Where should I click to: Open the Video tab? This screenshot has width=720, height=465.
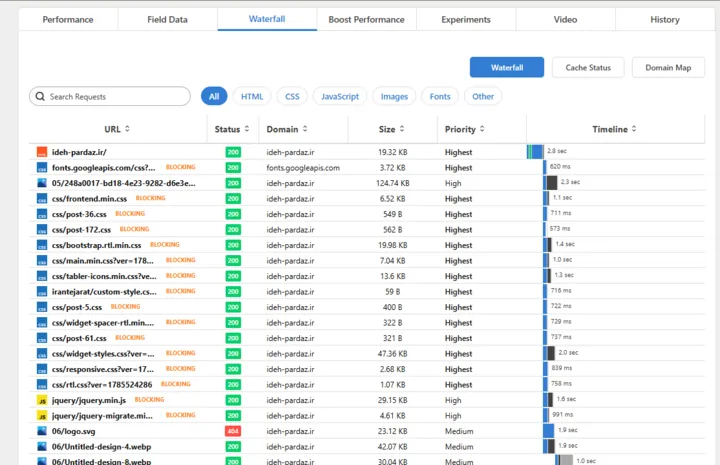[x=566, y=19]
